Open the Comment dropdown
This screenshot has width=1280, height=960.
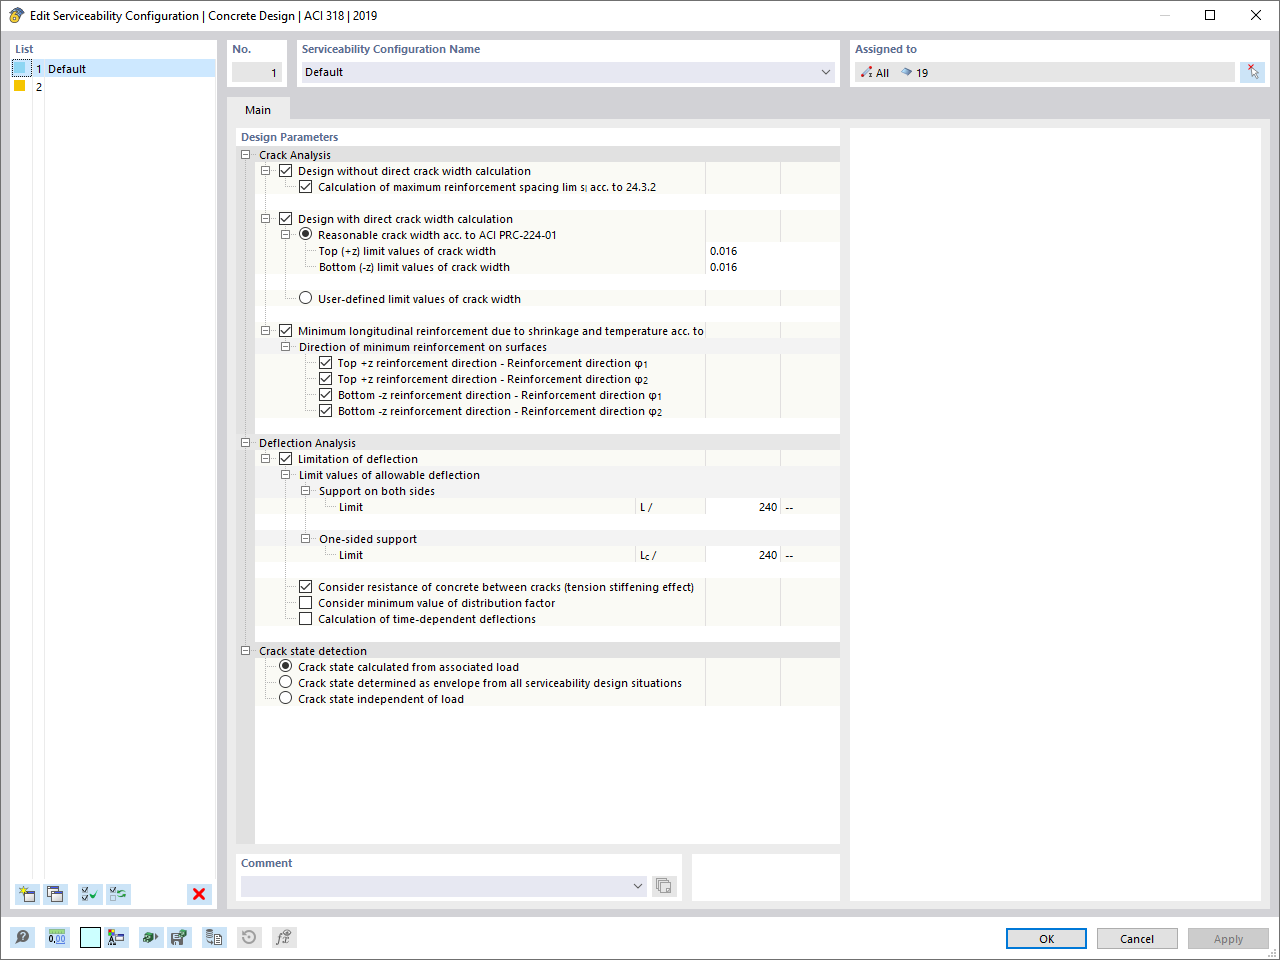coord(638,885)
